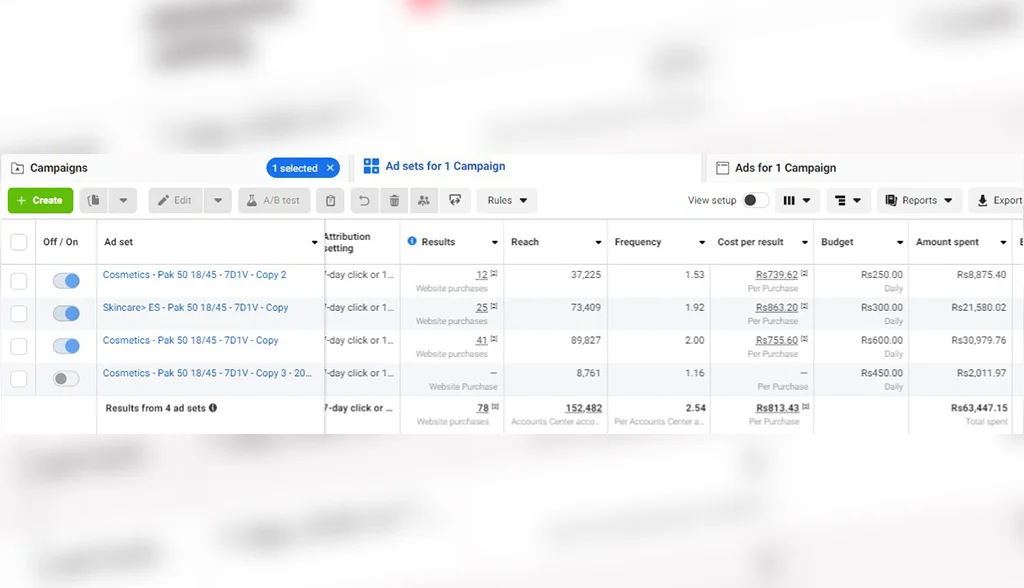Check the box for Skincare ES ad set

pyautogui.click(x=19, y=314)
